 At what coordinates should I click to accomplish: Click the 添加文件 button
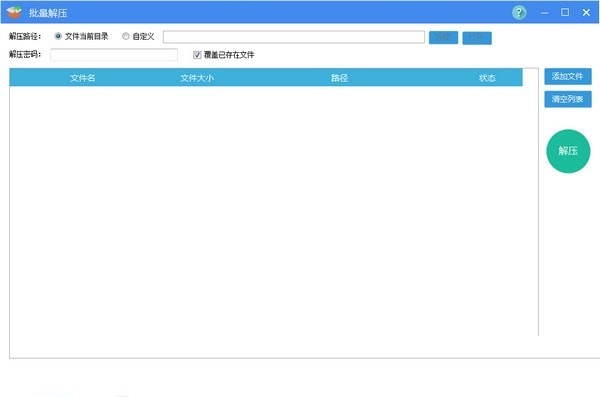coord(568,76)
